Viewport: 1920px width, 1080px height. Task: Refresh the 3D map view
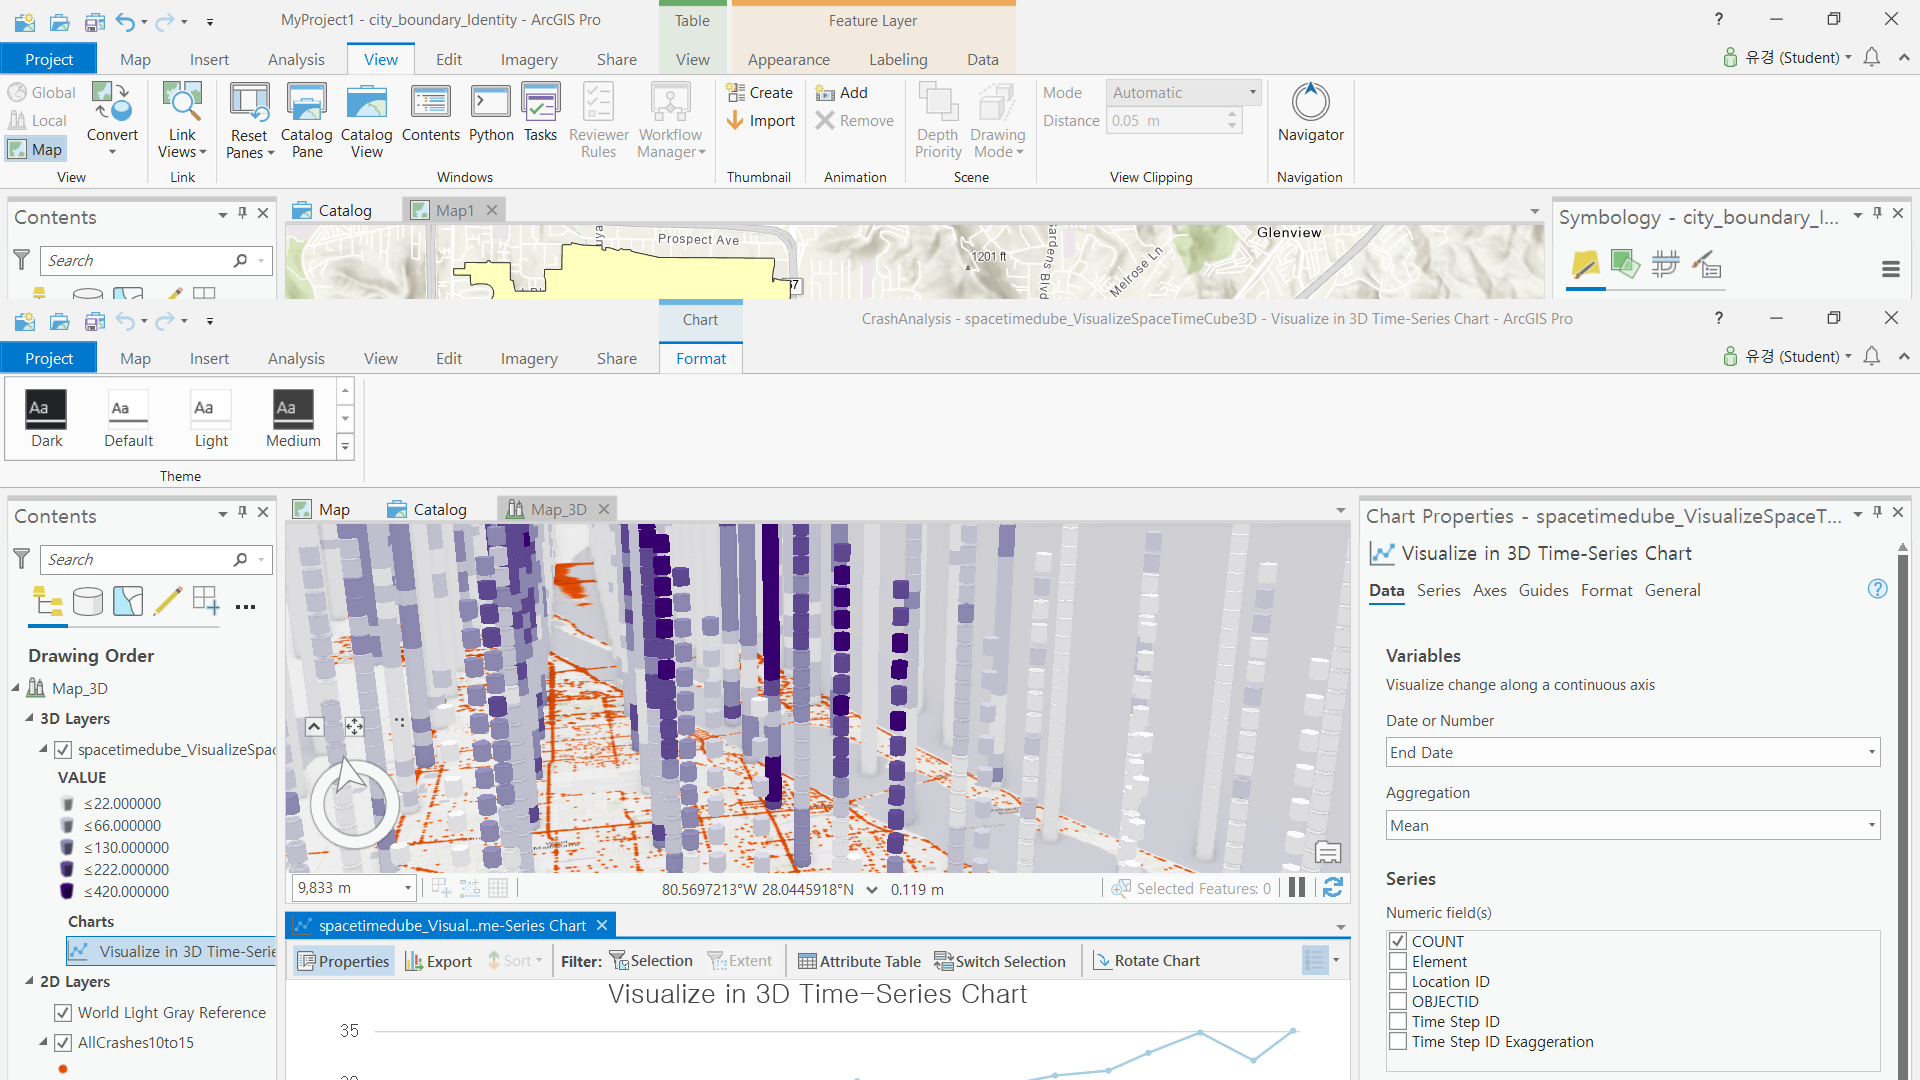point(1332,888)
